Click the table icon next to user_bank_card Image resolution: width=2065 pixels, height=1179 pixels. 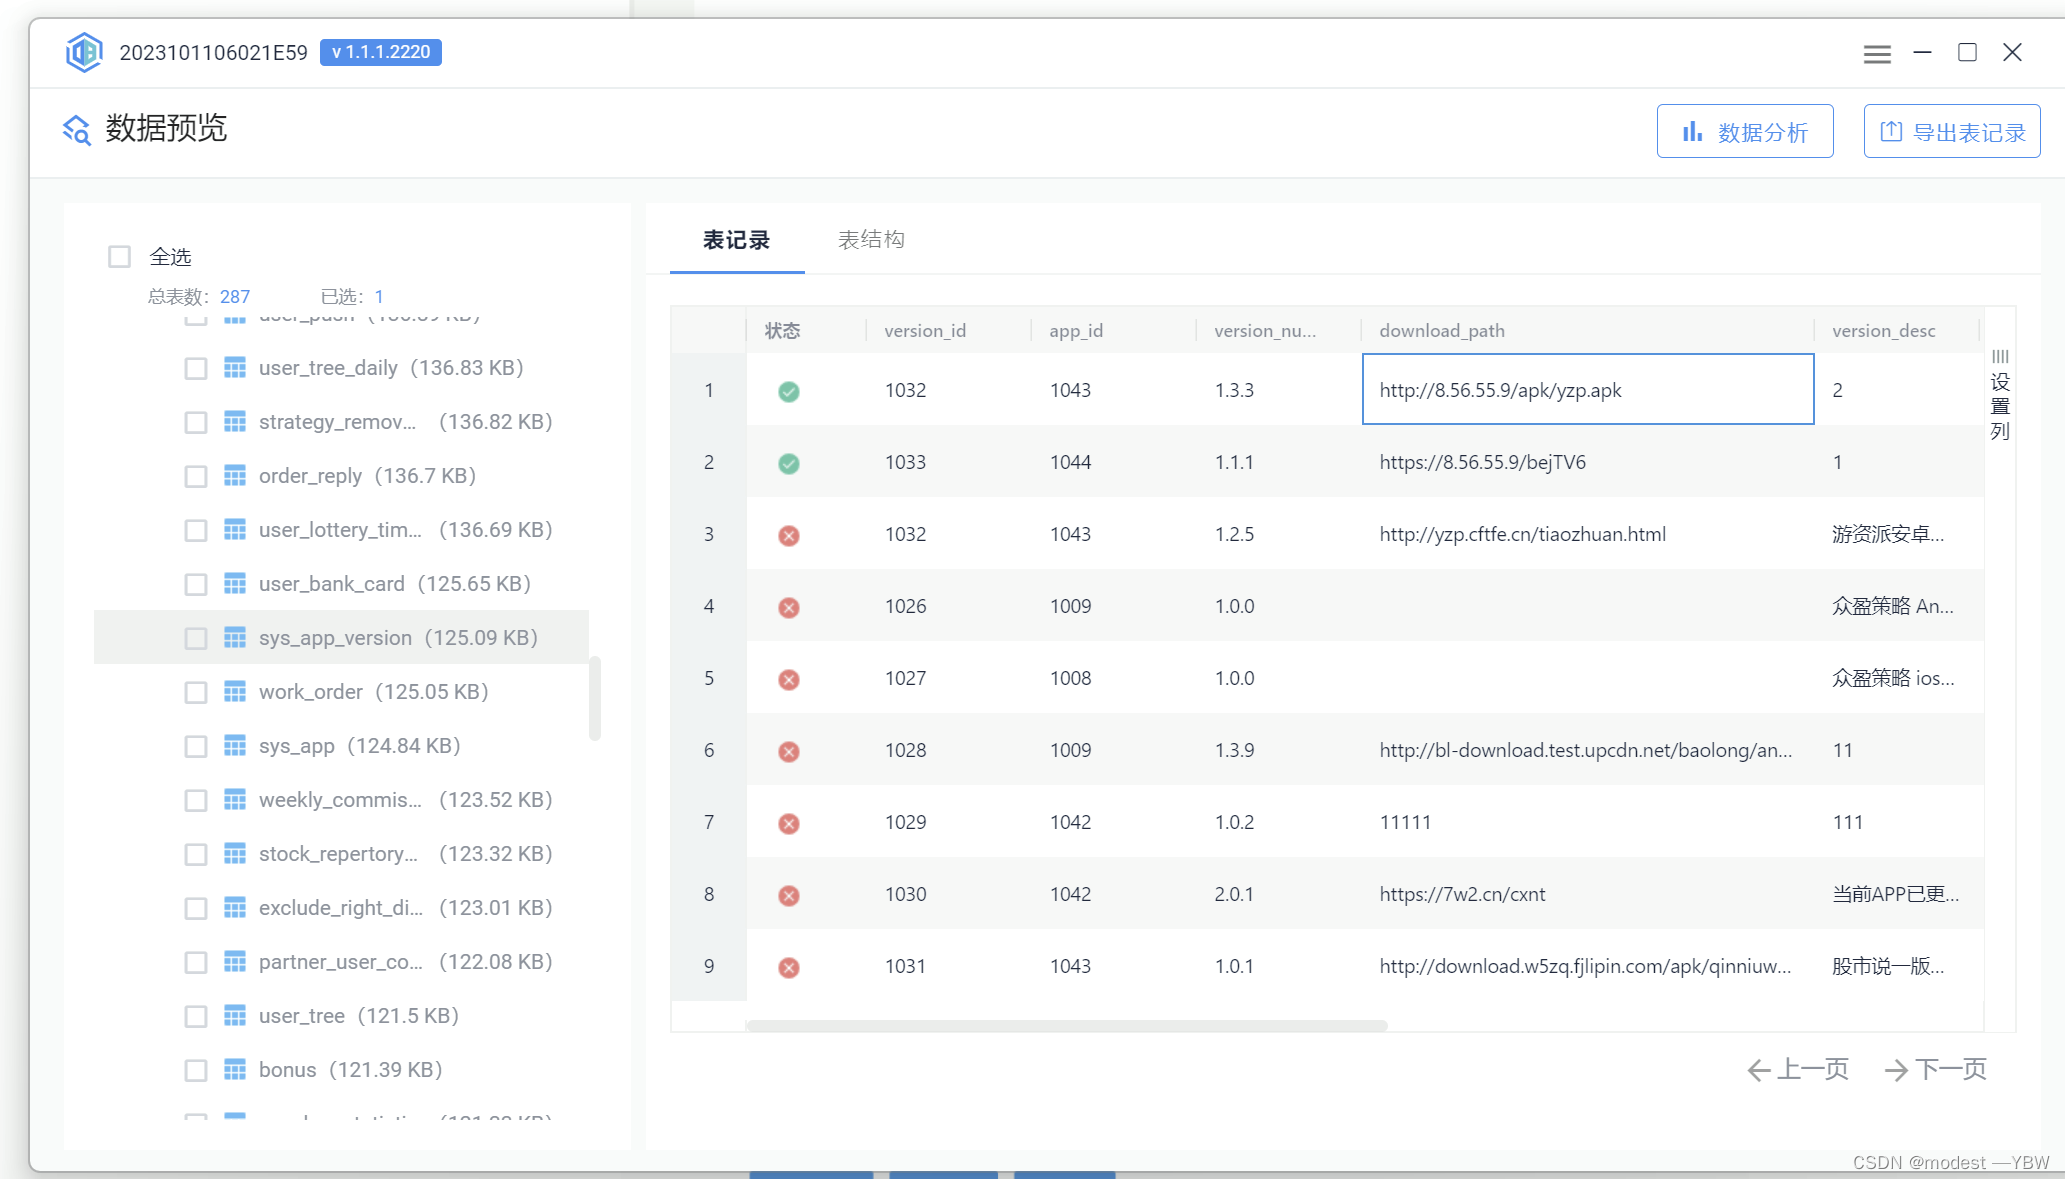pos(235,583)
